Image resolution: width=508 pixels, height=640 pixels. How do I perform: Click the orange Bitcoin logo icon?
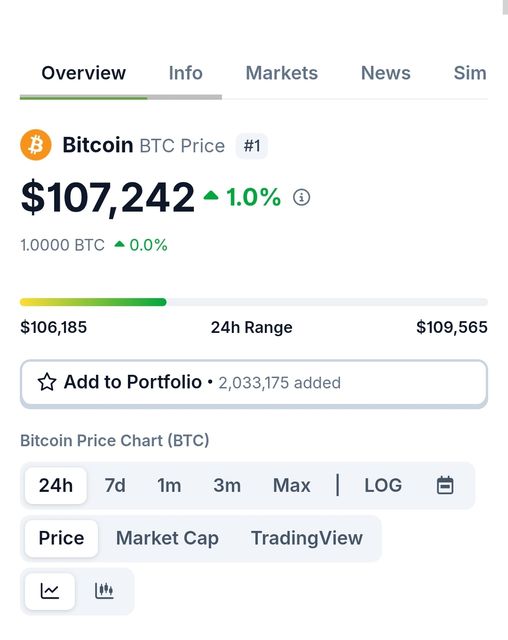[36, 145]
